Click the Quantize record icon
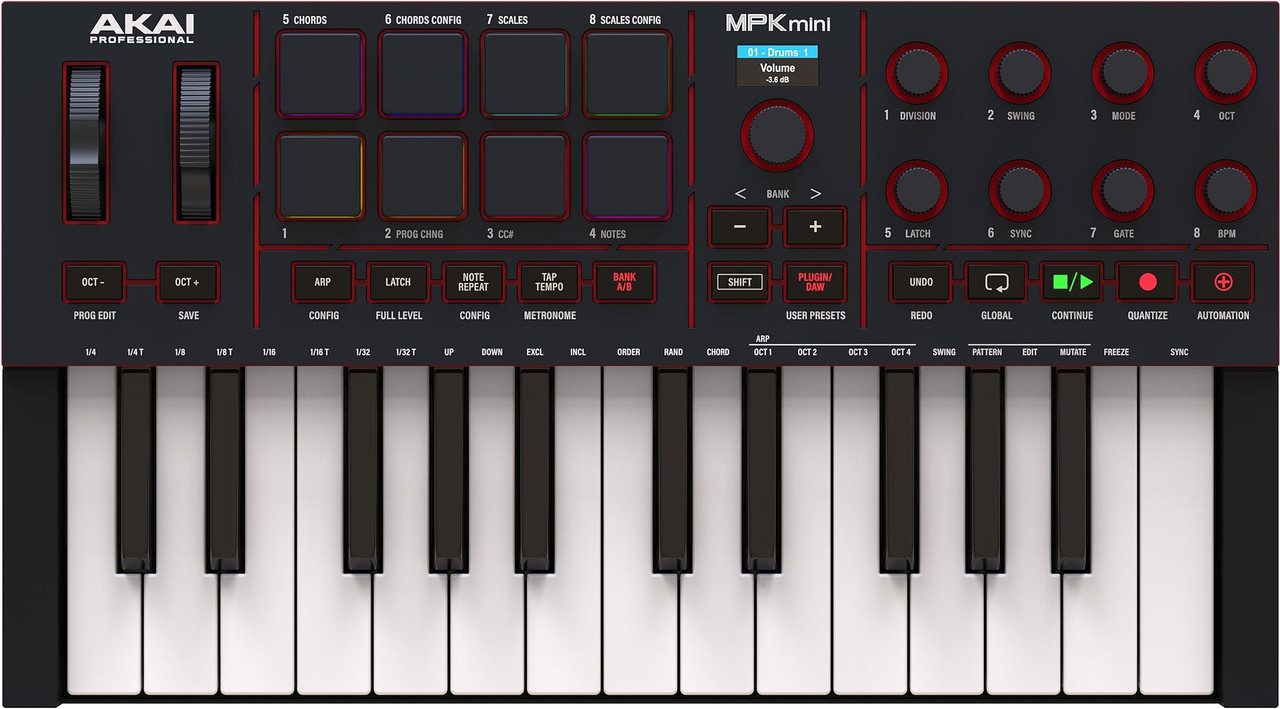This screenshot has height=709, width=1280. 1147,282
